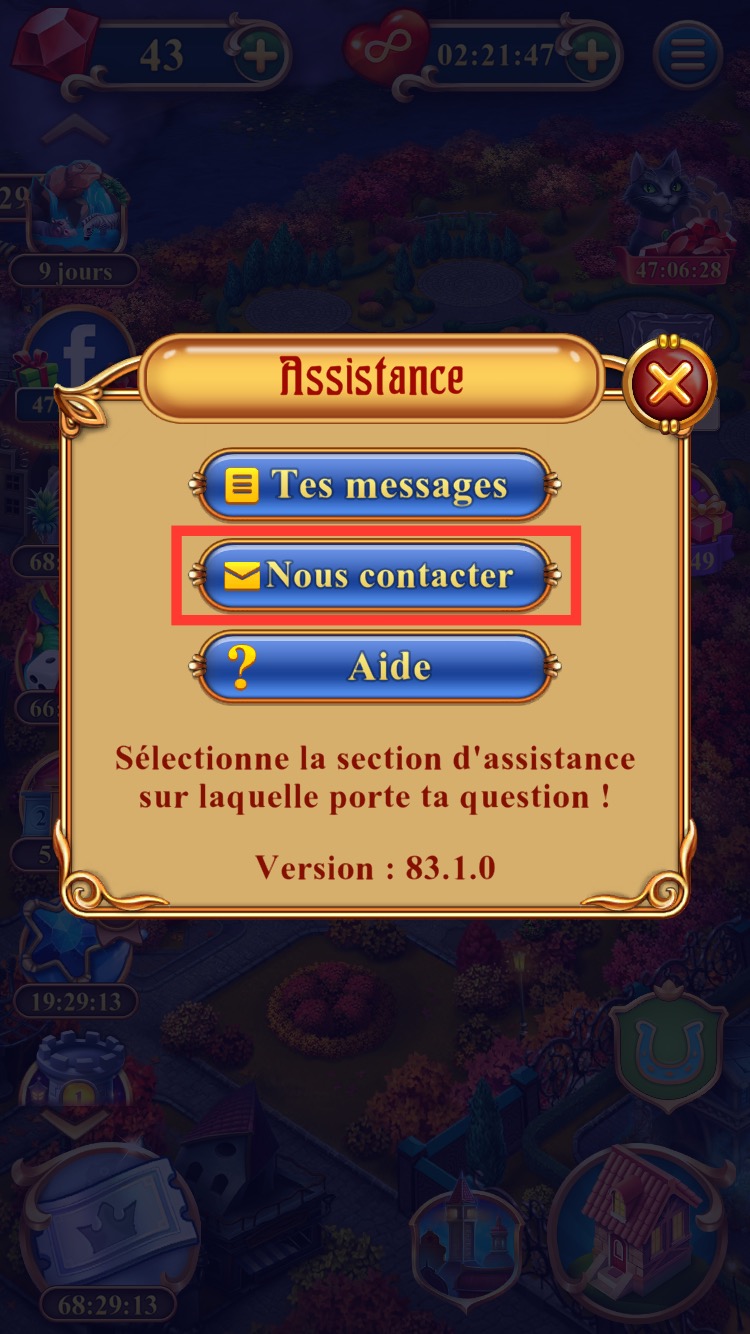Tap the Version : 83.1.0 text
Screen dimensions: 750x1334
tap(375, 867)
